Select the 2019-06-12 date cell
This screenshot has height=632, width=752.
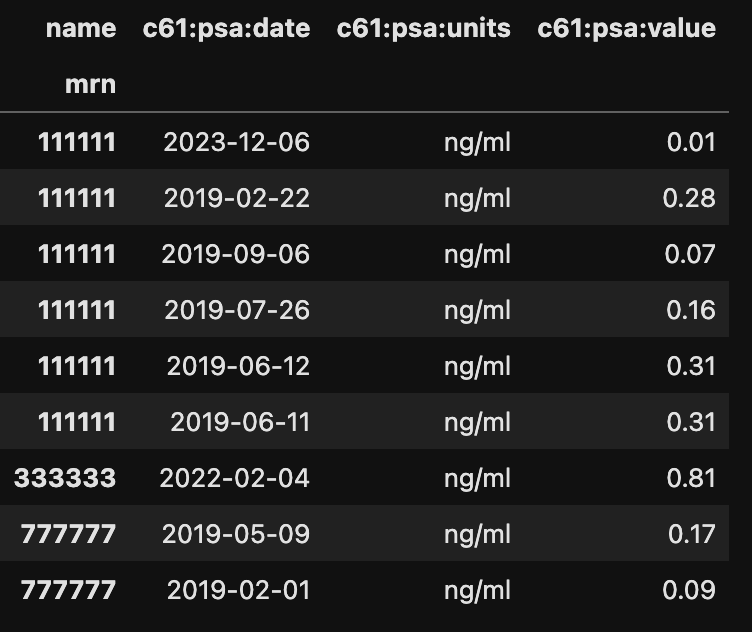tap(238, 366)
